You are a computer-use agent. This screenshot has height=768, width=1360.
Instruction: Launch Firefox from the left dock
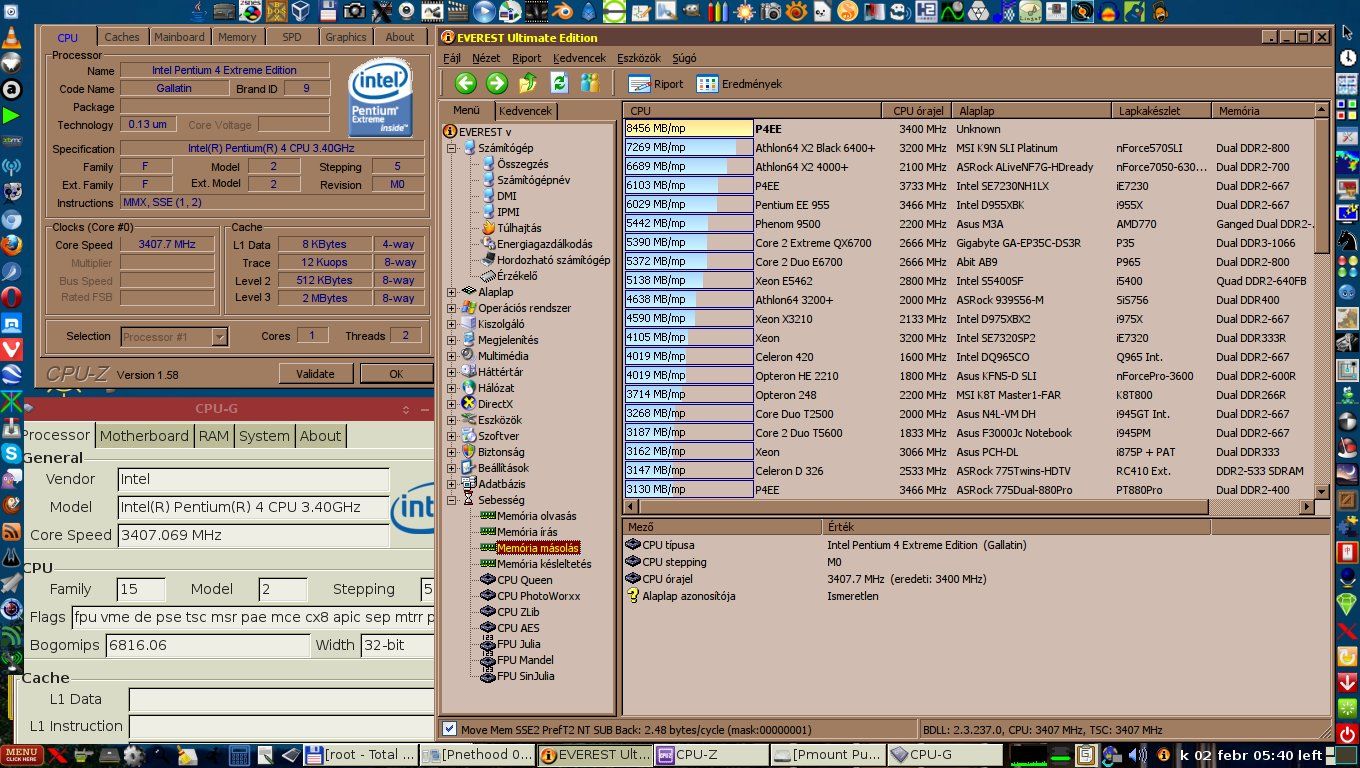(x=12, y=246)
